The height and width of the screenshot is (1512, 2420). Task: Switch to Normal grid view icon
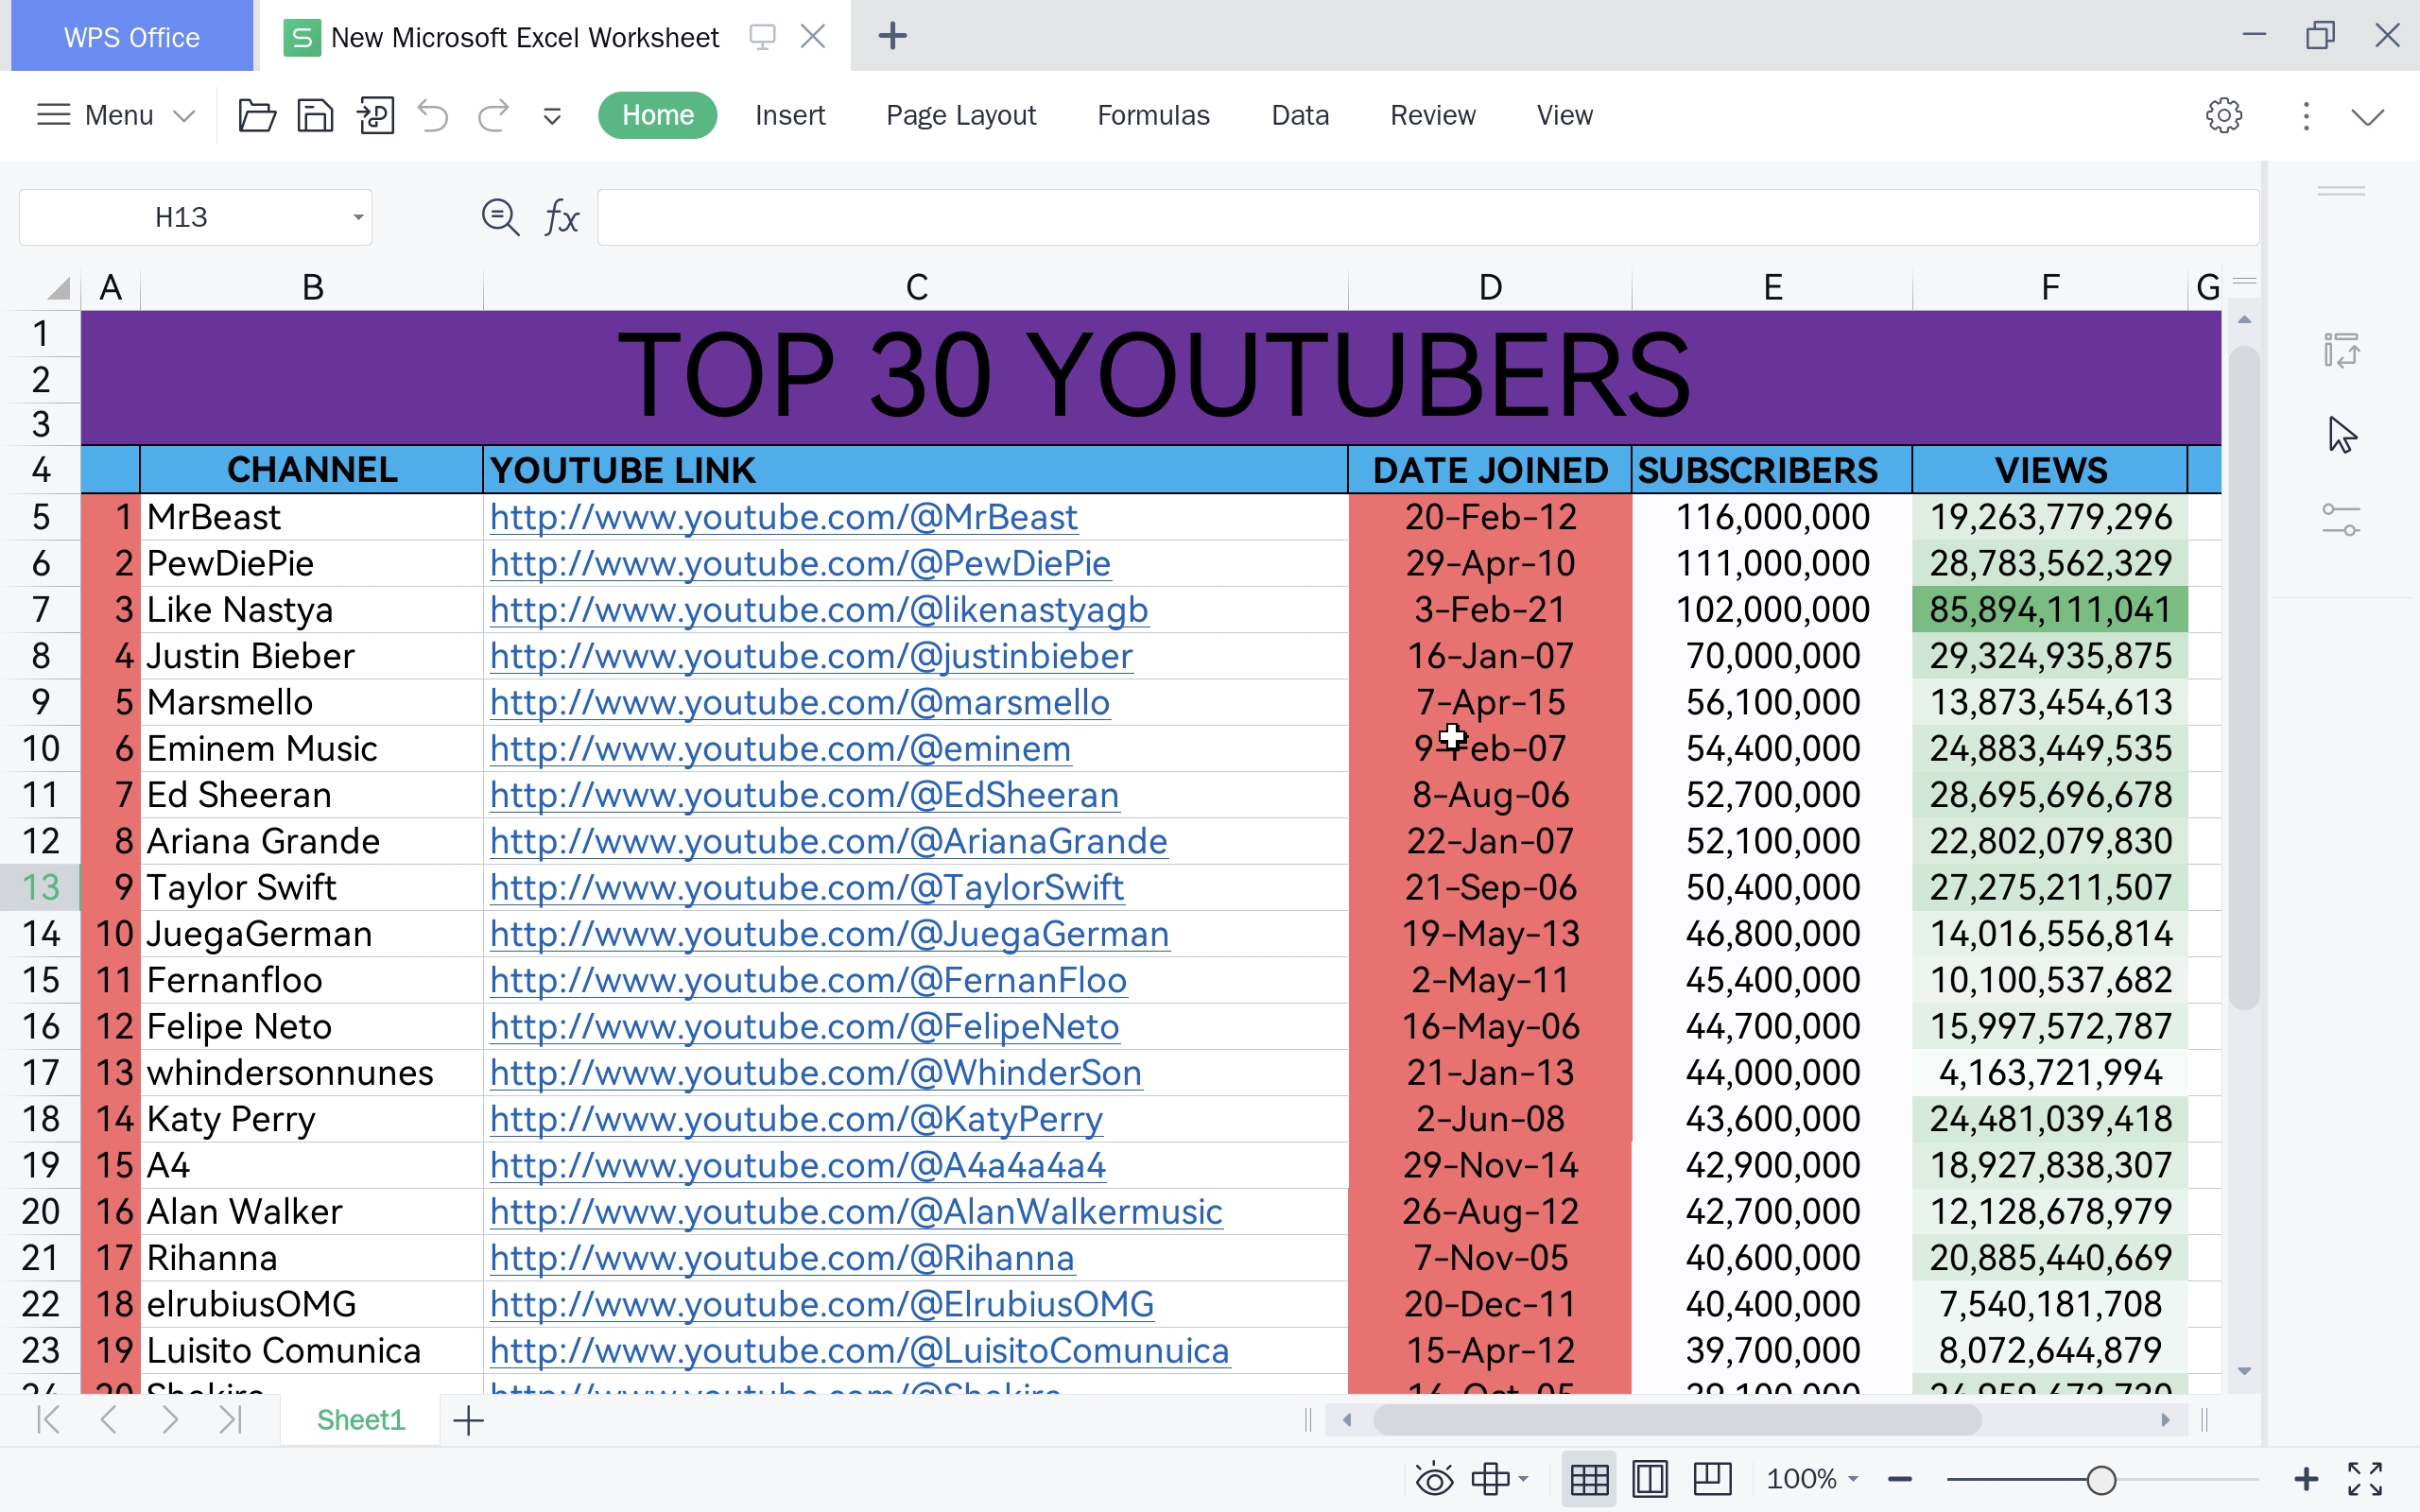click(1589, 1478)
